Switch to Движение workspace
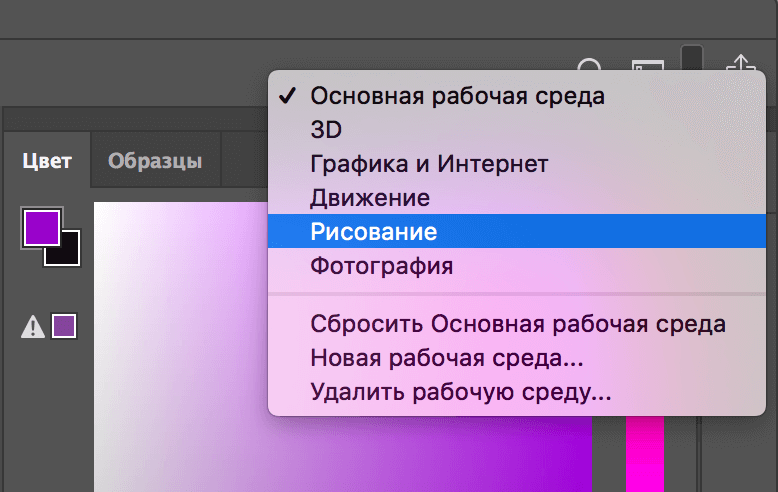 517,197
